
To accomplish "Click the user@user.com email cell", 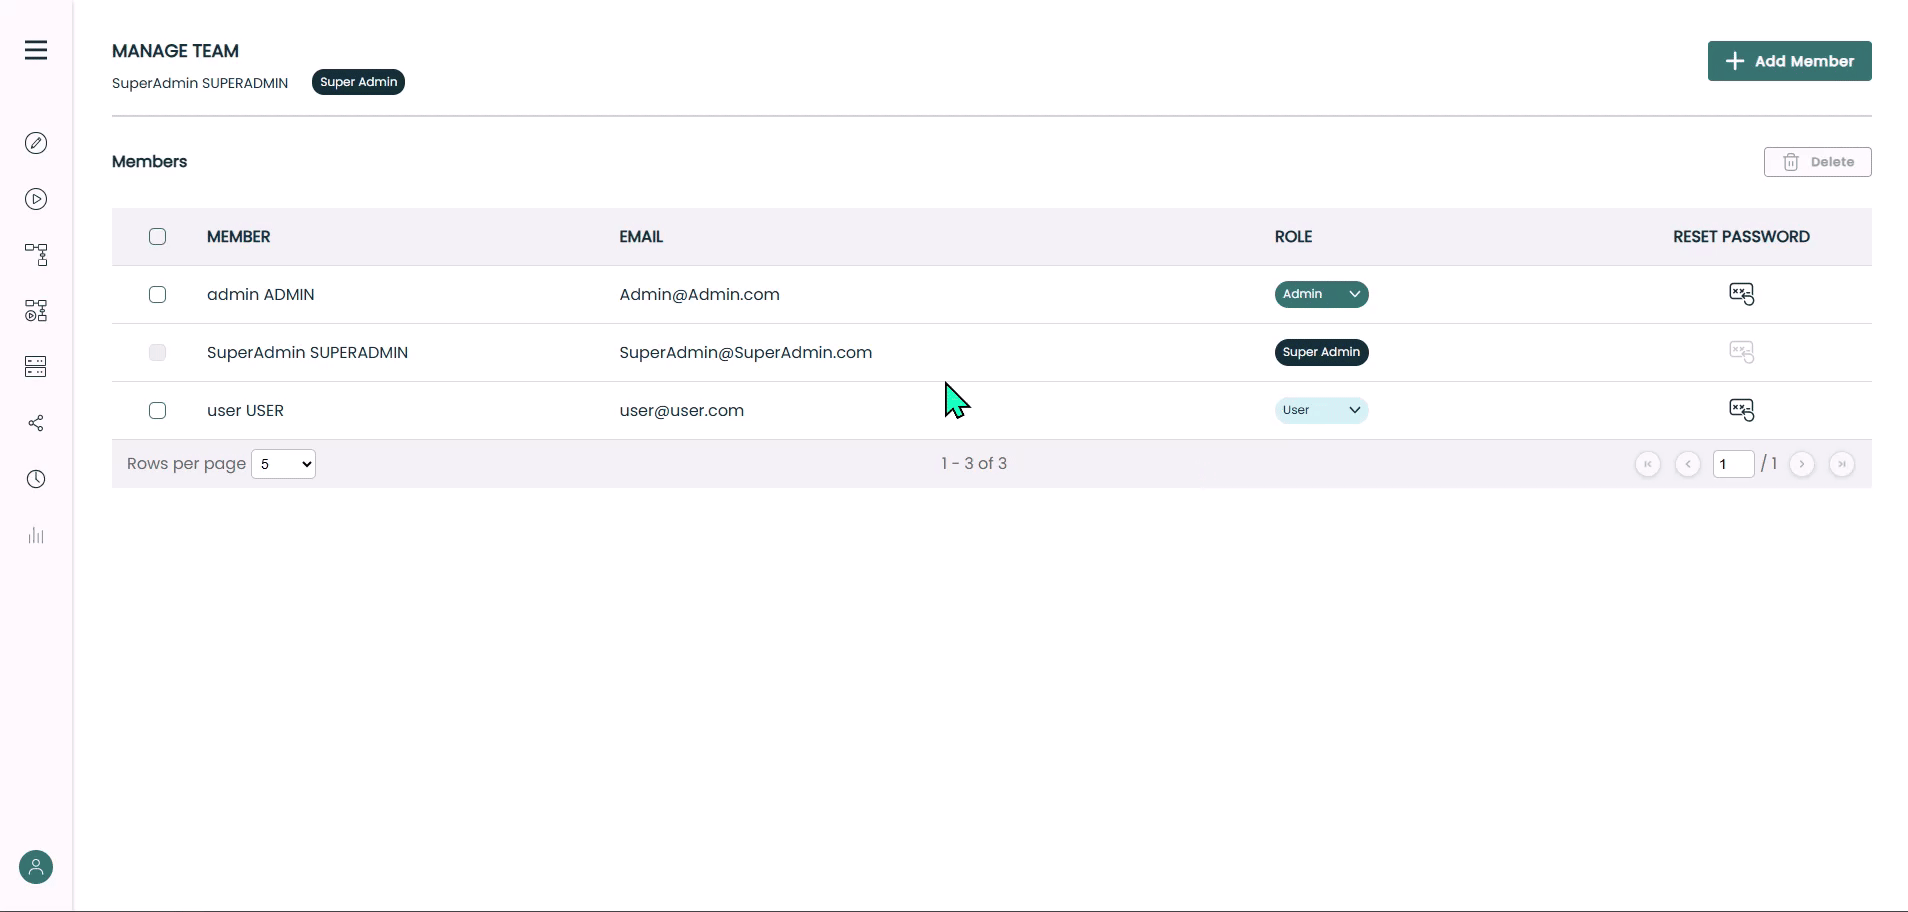I will click(x=681, y=411).
